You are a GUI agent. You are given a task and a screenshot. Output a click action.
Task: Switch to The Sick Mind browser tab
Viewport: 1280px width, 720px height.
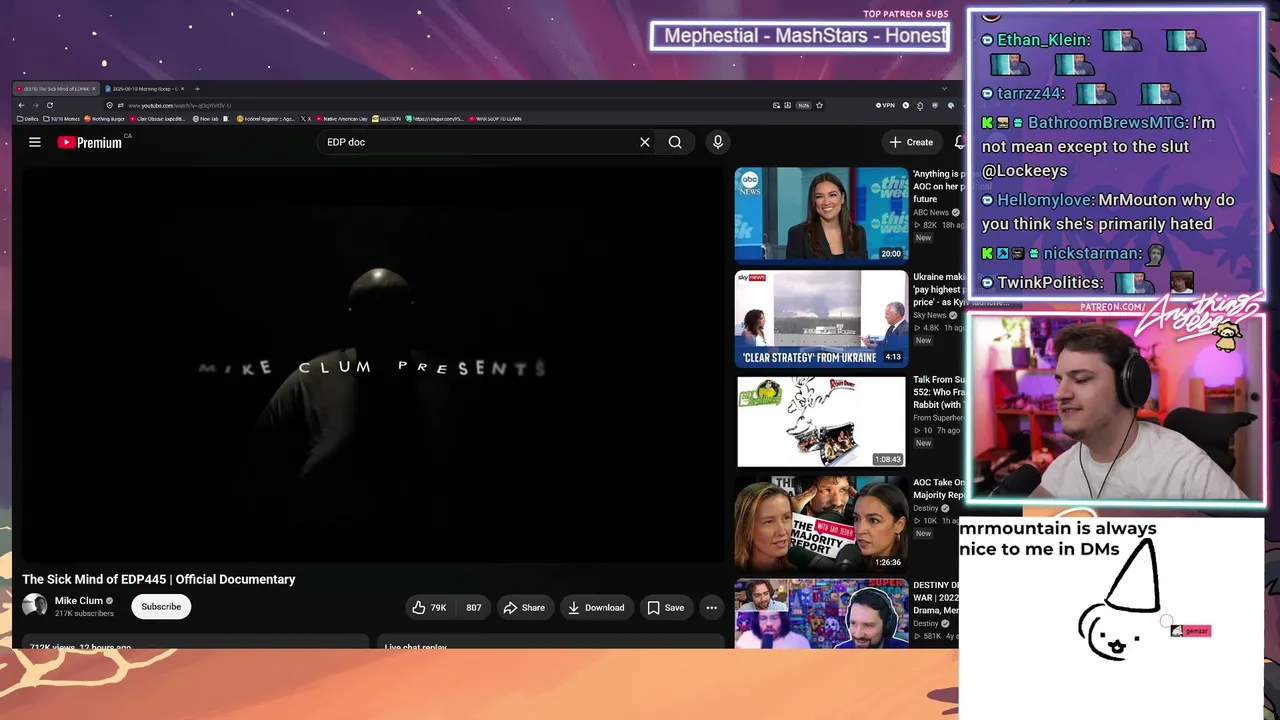click(x=55, y=89)
